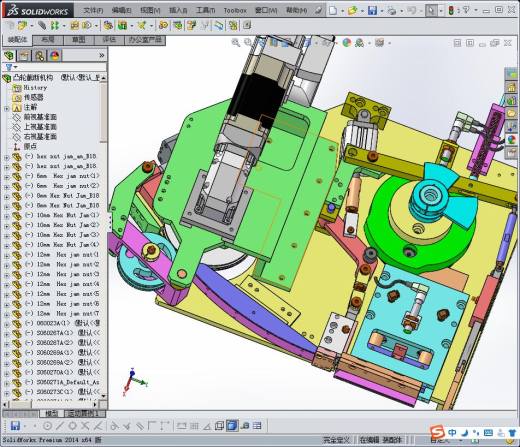
Task: Expand the 注解 annotations node
Action: click(6, 108)
